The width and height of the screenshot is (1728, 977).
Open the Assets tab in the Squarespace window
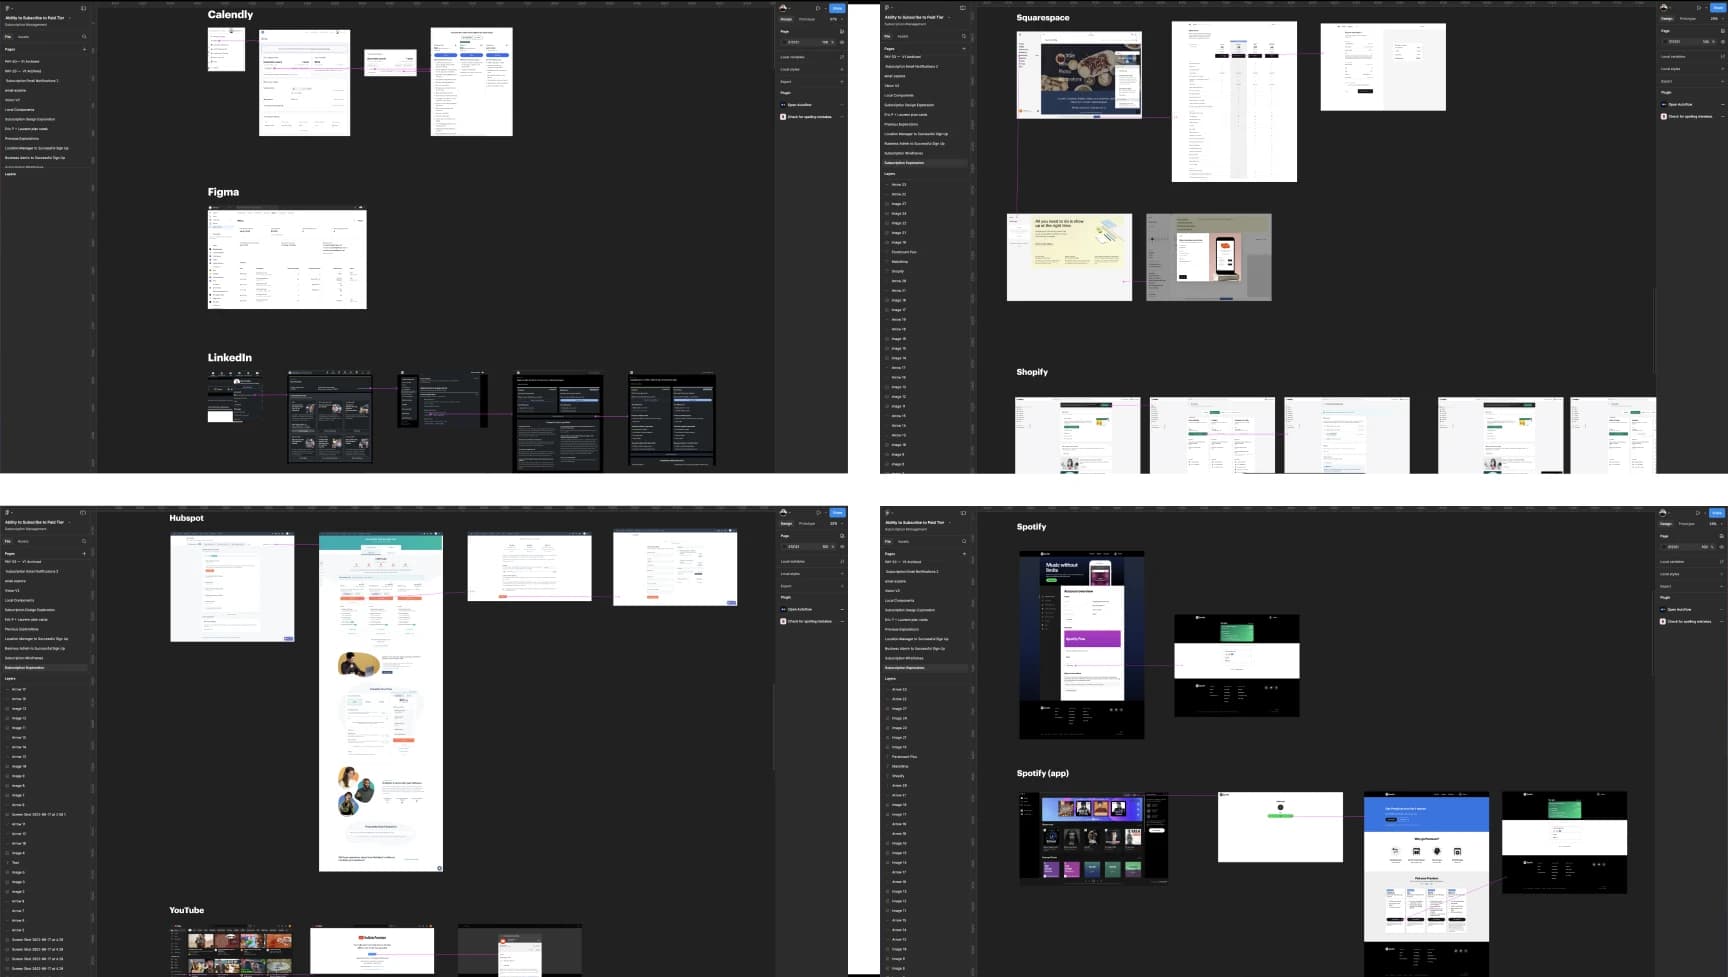tap(903, 37)
